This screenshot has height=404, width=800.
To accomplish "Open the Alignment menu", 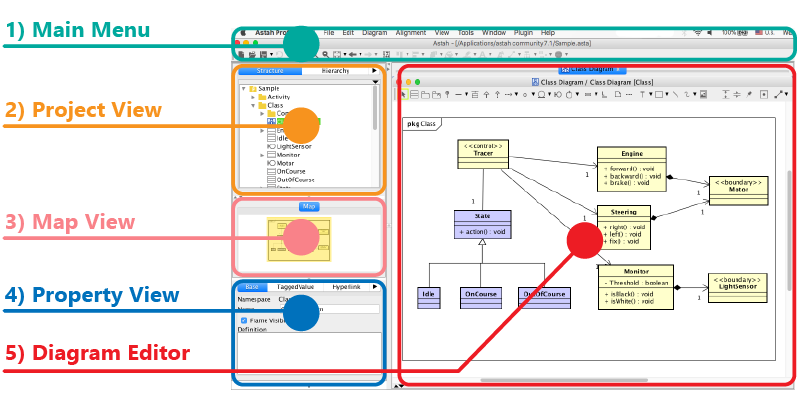I will click(x=411, y=33).
